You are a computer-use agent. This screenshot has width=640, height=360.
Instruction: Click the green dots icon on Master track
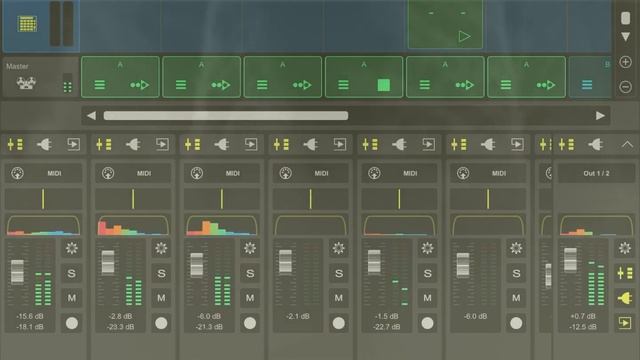[67, 87]
